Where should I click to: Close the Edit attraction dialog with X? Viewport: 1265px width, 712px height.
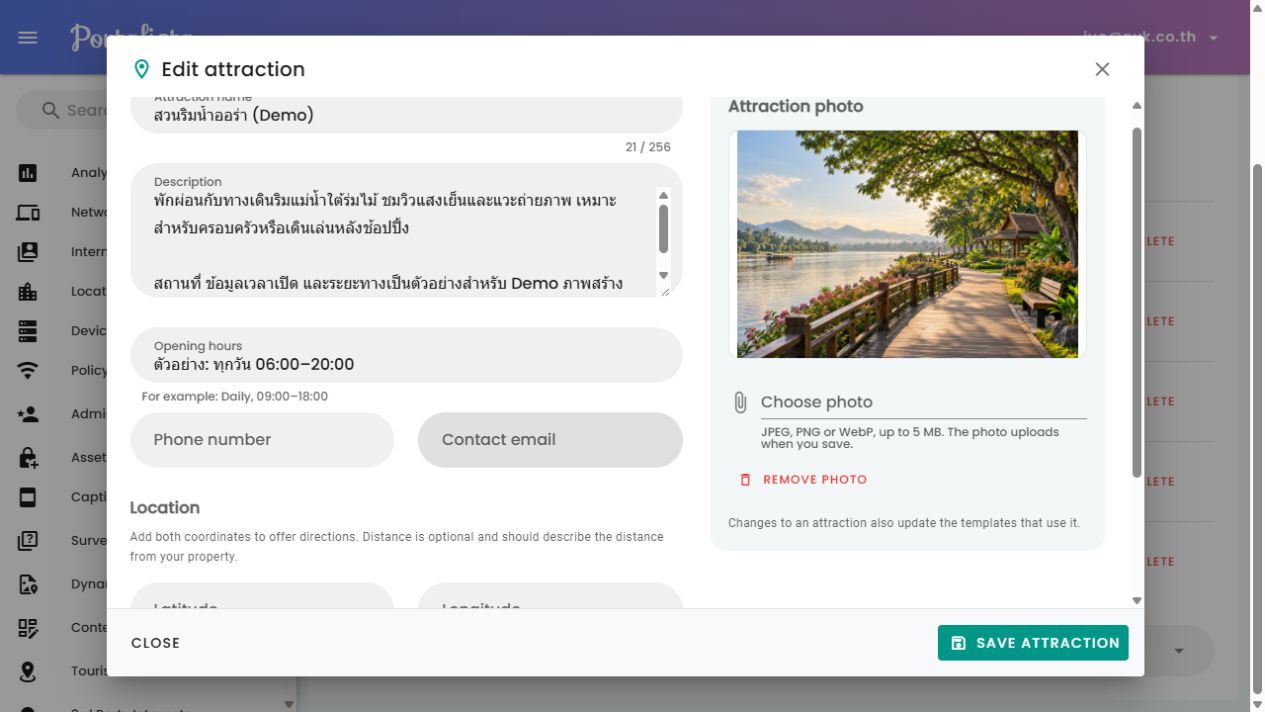point(1102,69)
